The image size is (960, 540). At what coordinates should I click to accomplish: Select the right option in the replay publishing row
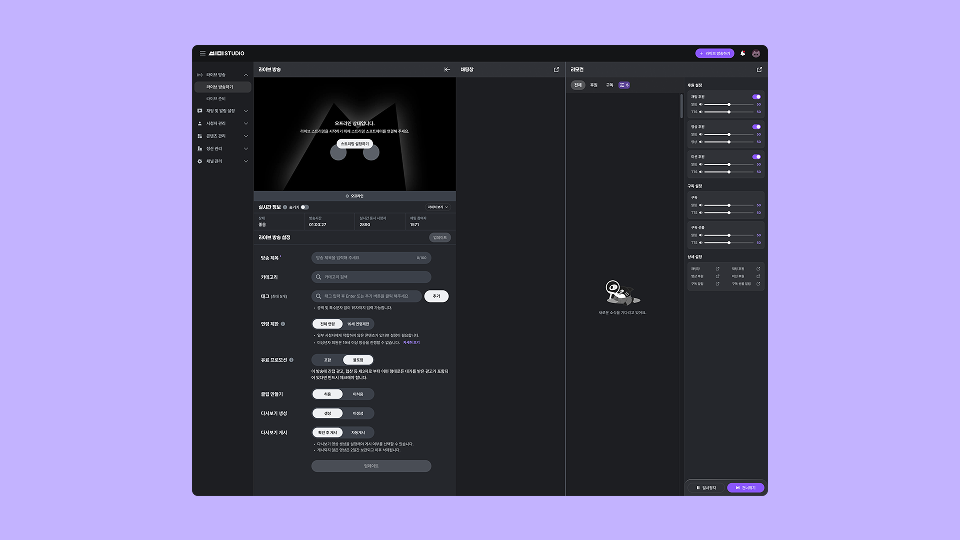point(358,433)
